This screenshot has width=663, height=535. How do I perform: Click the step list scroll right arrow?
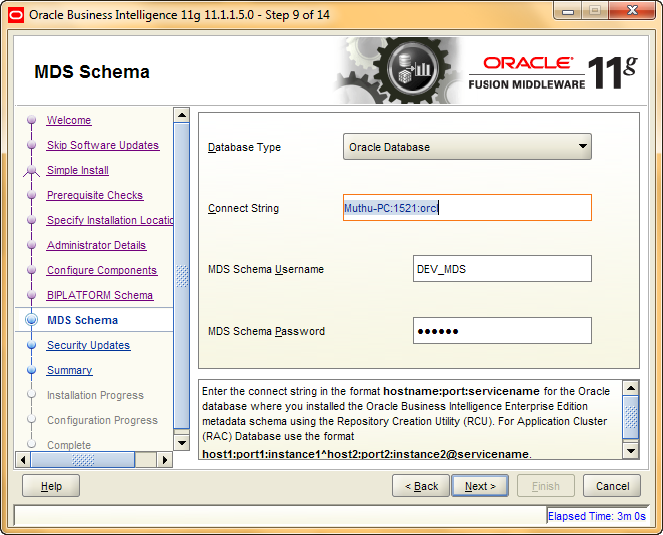(x=165, y=459)
